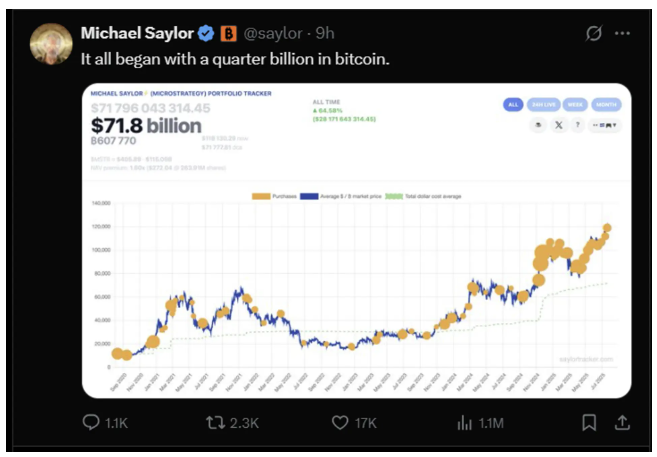This screenshot has width=657, height=457.
Task: Click the Grok icon beside the timestamp
Action: point(592,33)
